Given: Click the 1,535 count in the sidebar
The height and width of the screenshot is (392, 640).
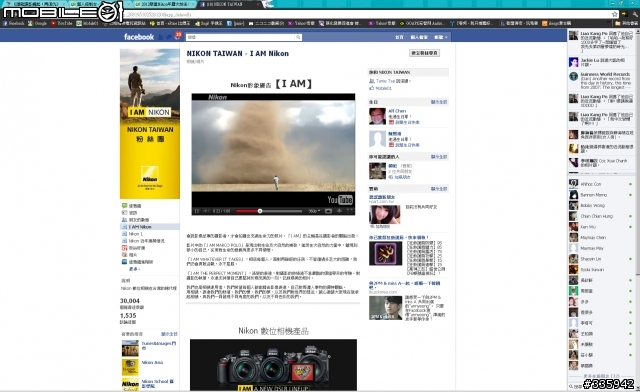Looking at the screenshot, I should 128,316.
